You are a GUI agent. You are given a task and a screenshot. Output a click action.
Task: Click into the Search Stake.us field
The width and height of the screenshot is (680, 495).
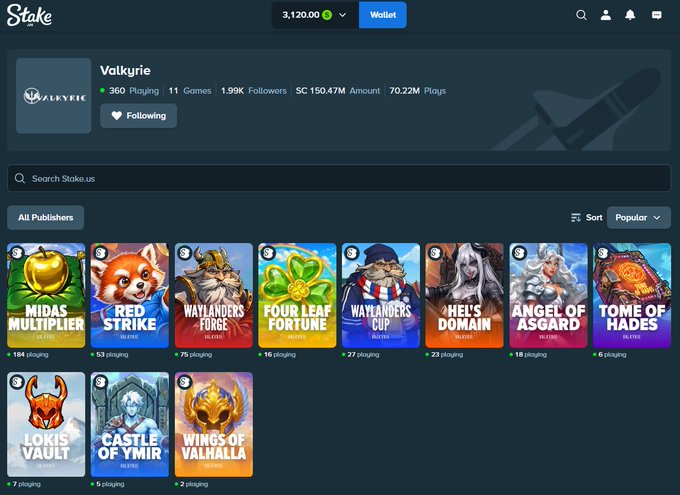(339, 178)
